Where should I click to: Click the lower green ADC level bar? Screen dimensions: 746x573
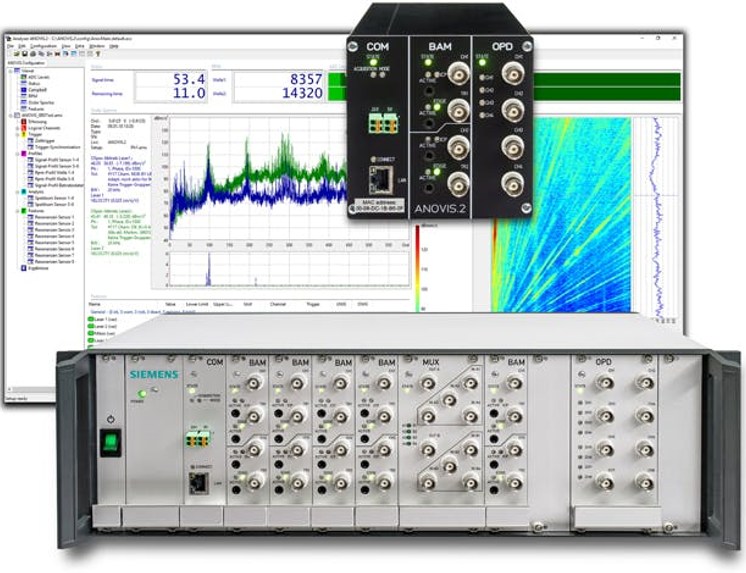pos(607,94)
